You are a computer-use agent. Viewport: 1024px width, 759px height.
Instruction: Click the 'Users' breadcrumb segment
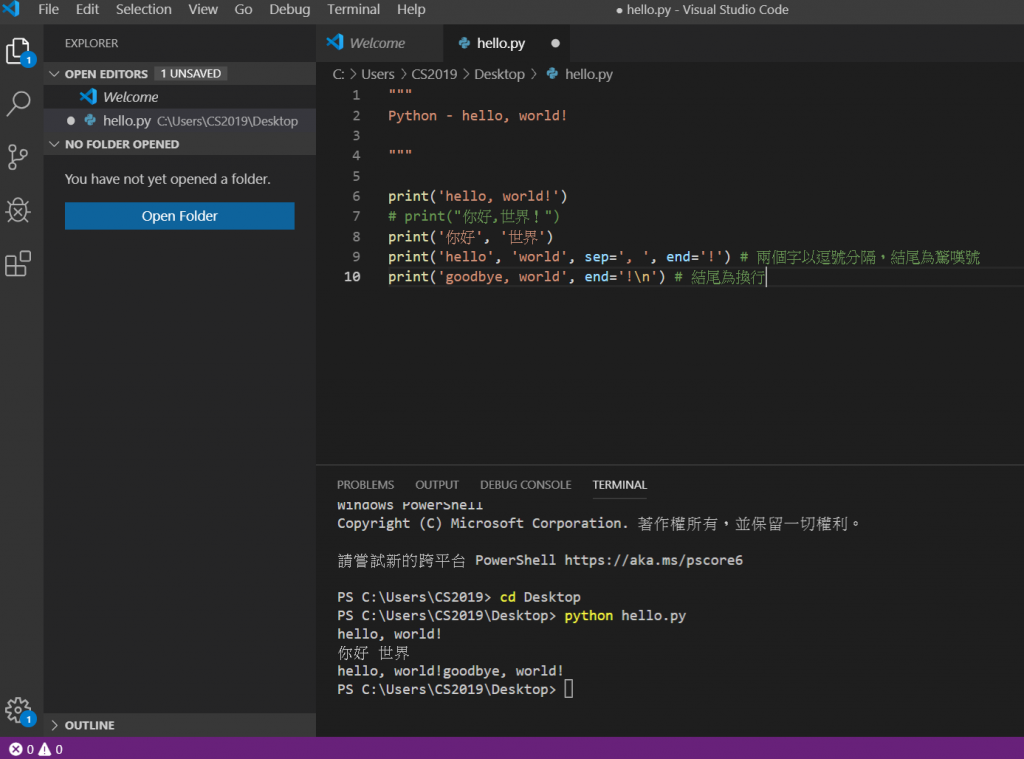[377, 74]
